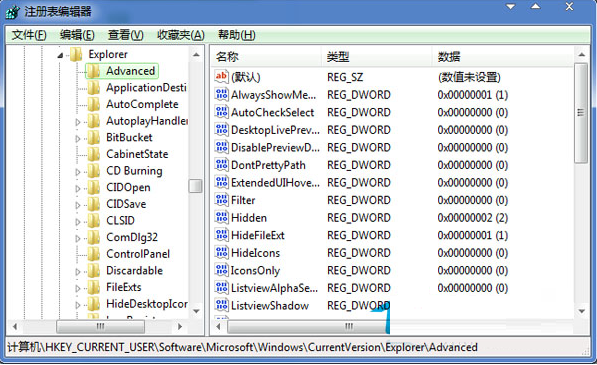Expand the CD Burning key arrow

(78, 172)
